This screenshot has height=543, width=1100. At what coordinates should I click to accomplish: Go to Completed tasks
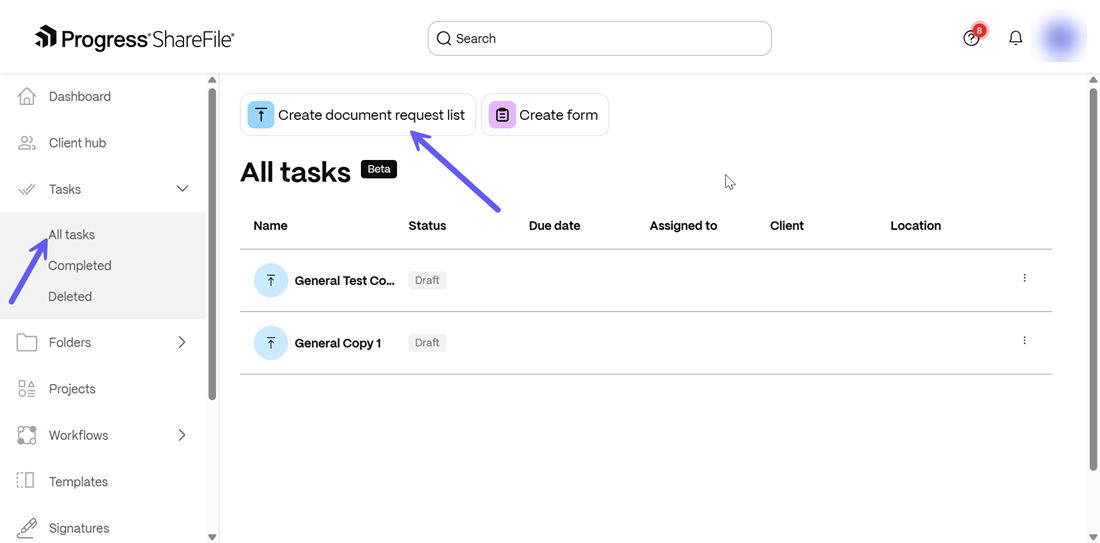click(x=80, y=266)
